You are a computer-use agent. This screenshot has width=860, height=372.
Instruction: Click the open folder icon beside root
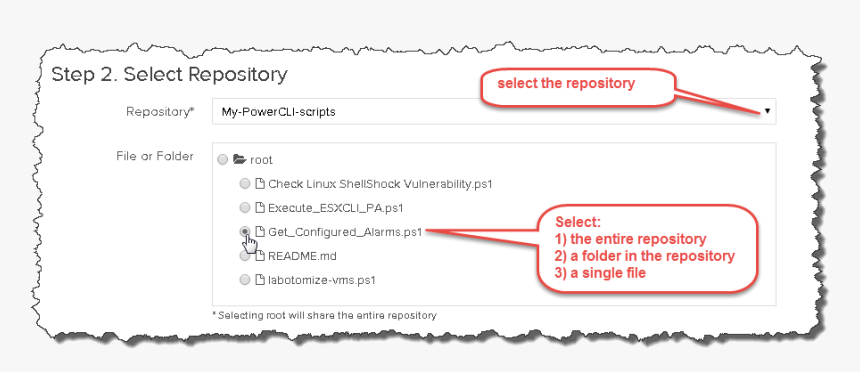239,160
